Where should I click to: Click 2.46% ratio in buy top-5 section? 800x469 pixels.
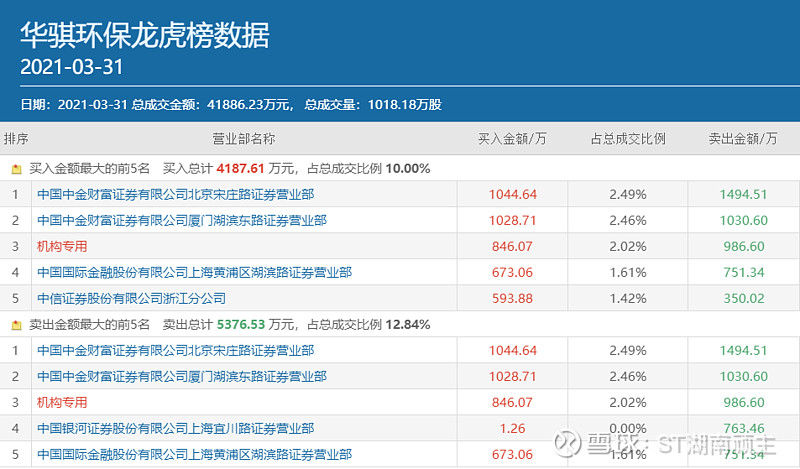coord(628,220)
